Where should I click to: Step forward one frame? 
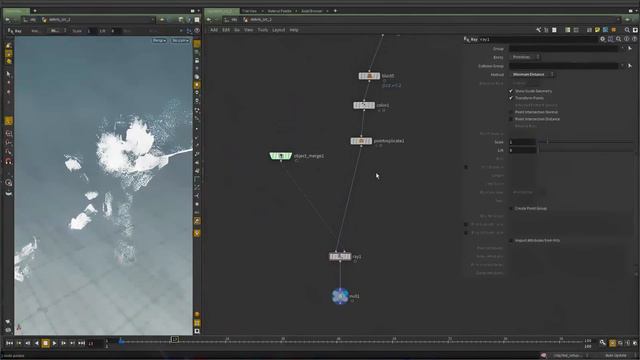[x=63, y=343]
